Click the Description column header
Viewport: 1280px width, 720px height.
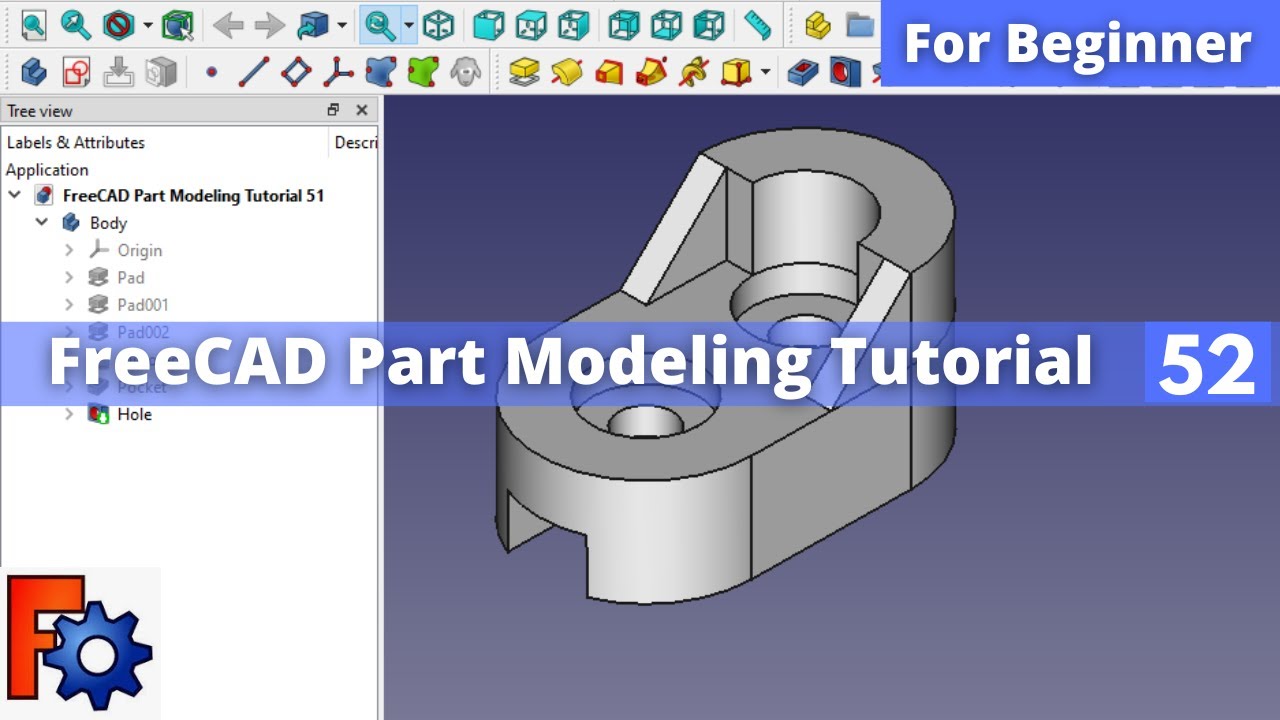355,142
